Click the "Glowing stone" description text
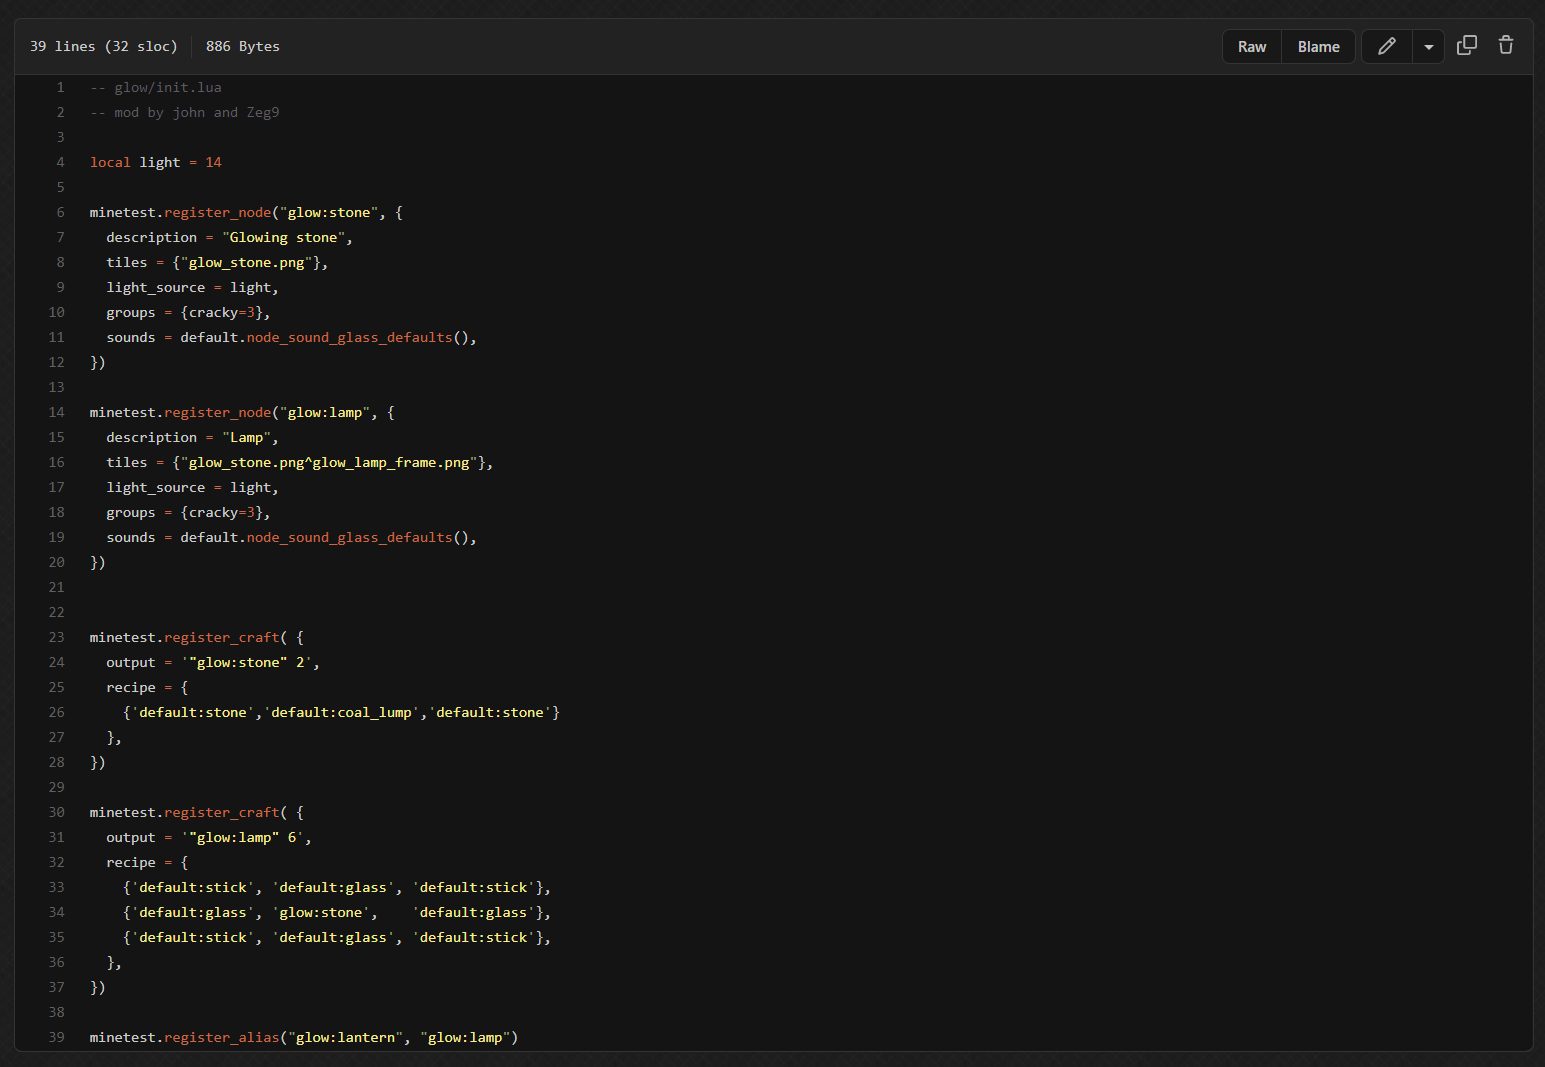The image size is (1545, 1067). click(x=284, y=237)
